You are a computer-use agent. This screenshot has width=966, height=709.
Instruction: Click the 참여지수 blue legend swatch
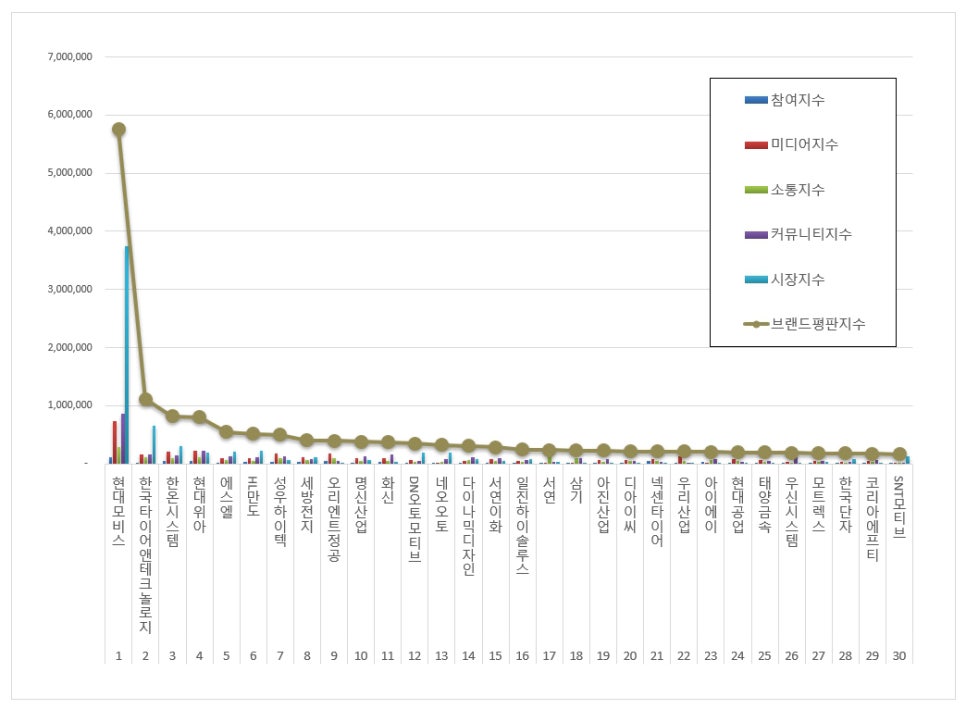pyautogui.click(x=756, y=100)
